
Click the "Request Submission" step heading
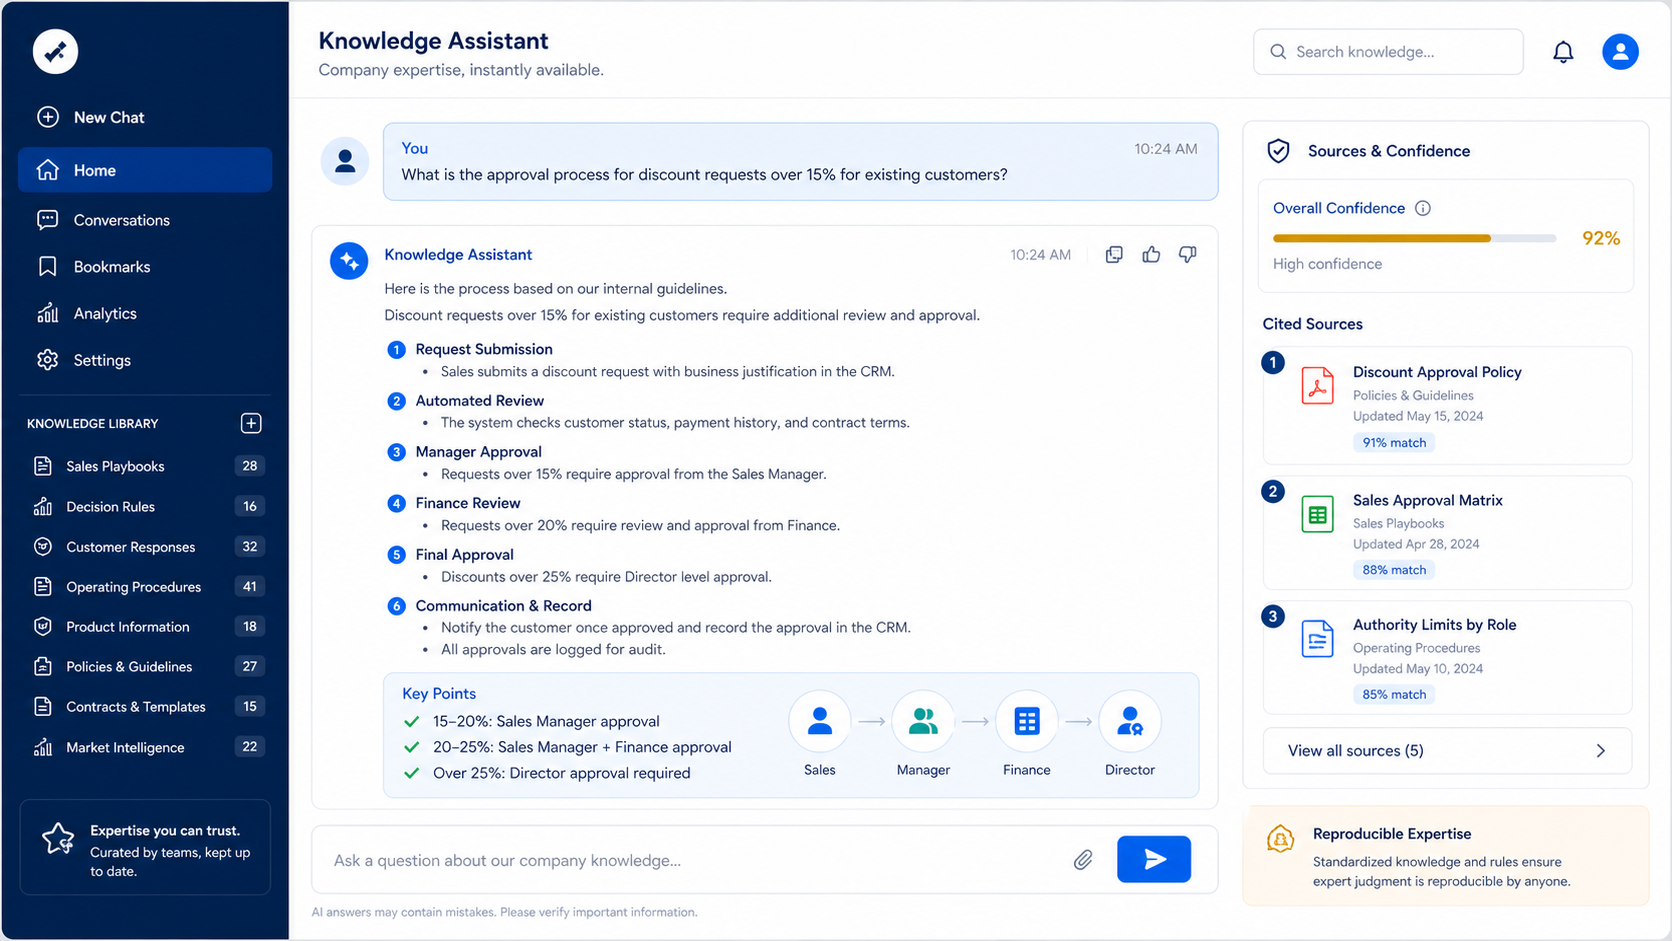point(484,349)
